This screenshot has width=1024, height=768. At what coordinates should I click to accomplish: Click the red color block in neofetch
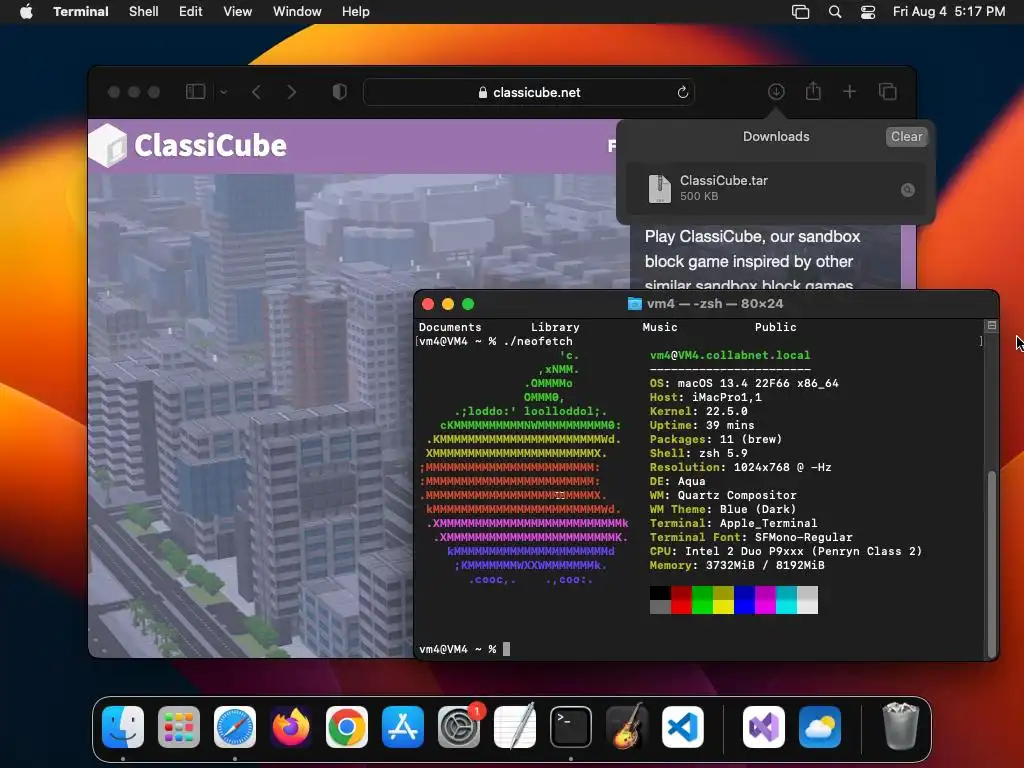coord(681,600)
